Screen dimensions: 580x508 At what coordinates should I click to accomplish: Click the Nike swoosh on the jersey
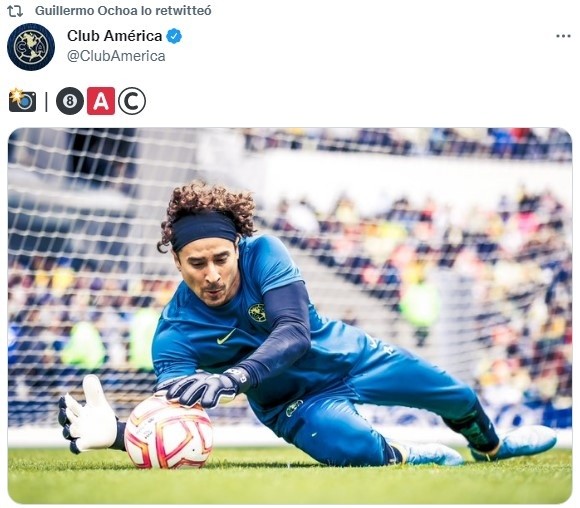point(226,337)
